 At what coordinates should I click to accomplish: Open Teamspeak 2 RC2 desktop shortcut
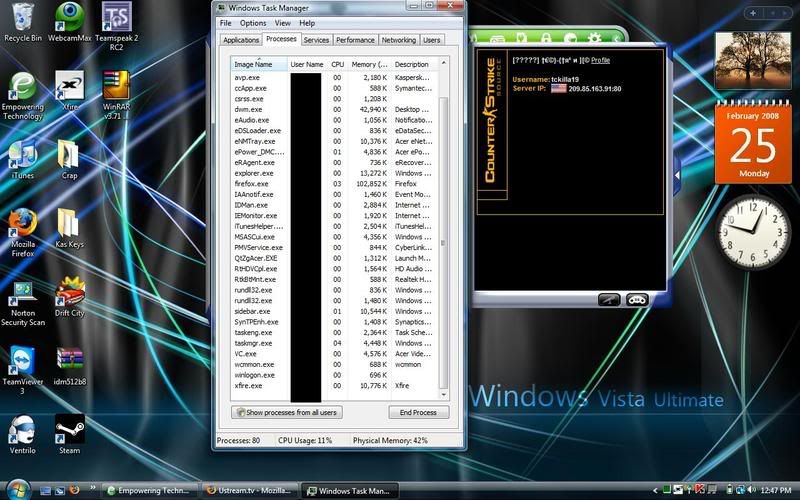(116, 27)
